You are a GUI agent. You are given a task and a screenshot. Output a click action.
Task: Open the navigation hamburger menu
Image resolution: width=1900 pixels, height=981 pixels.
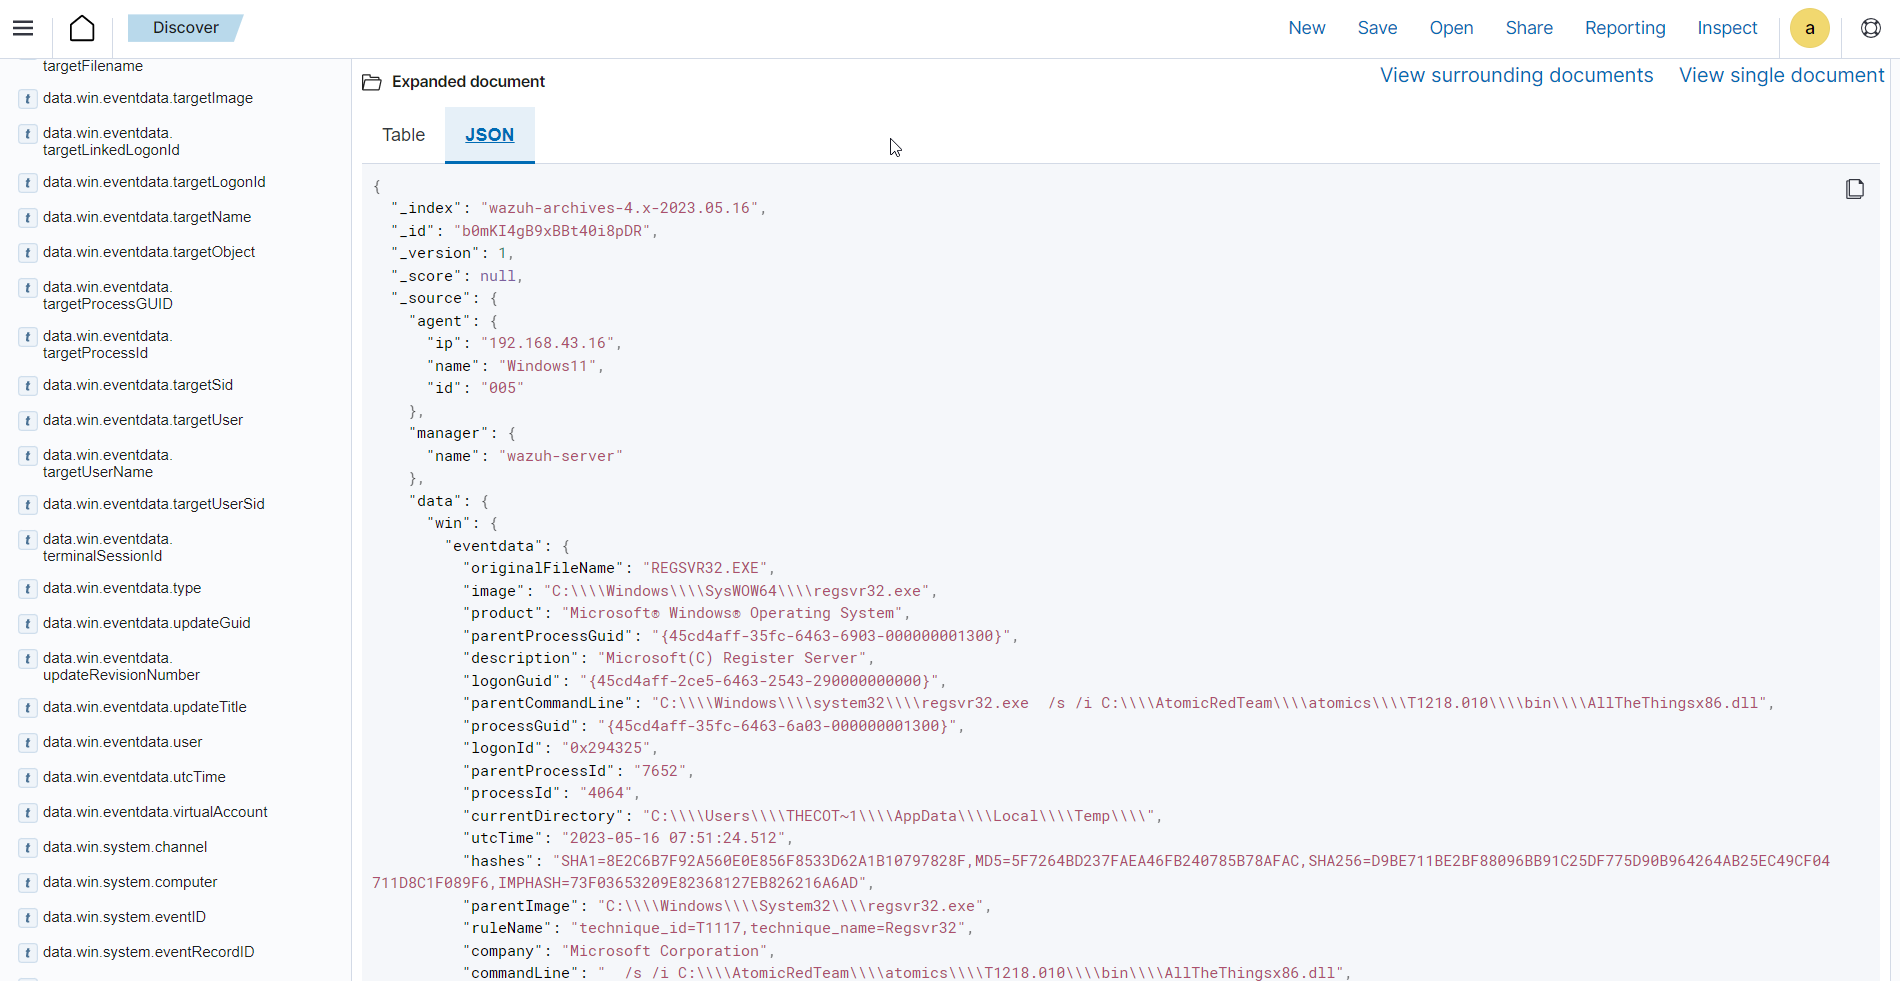[22, 28]
